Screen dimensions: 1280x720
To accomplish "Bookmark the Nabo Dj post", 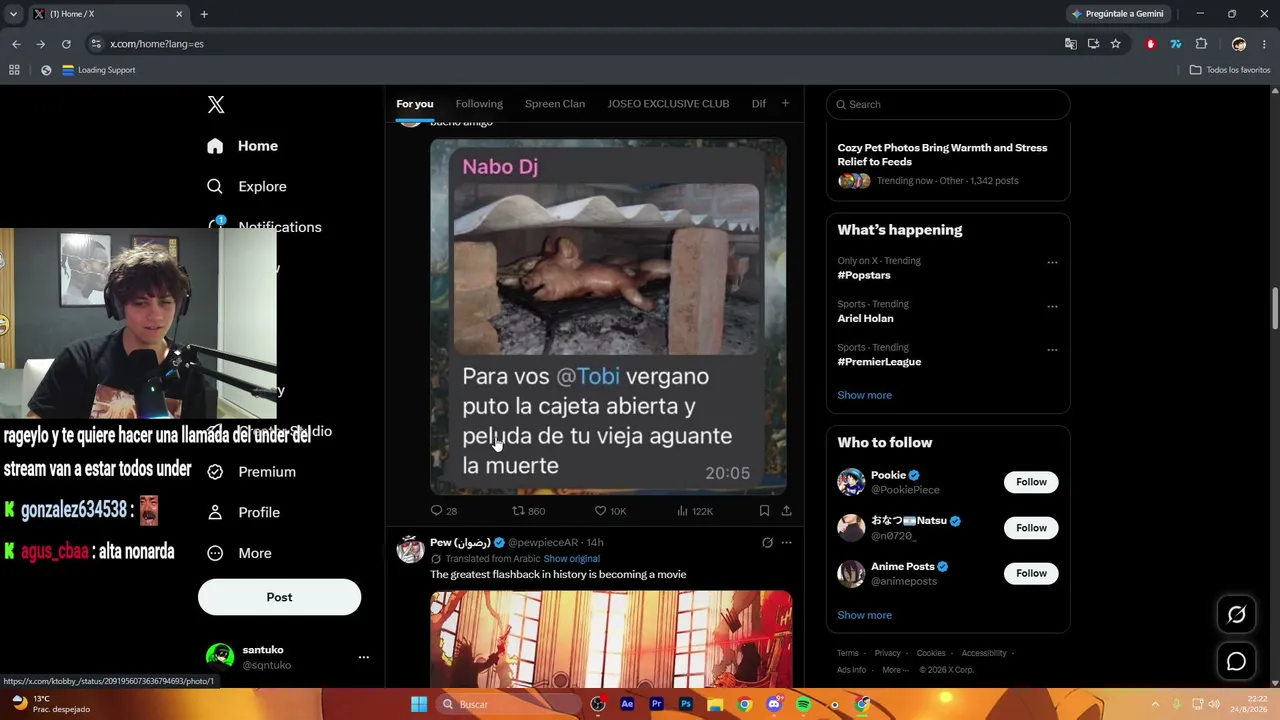I will (764, 511).
